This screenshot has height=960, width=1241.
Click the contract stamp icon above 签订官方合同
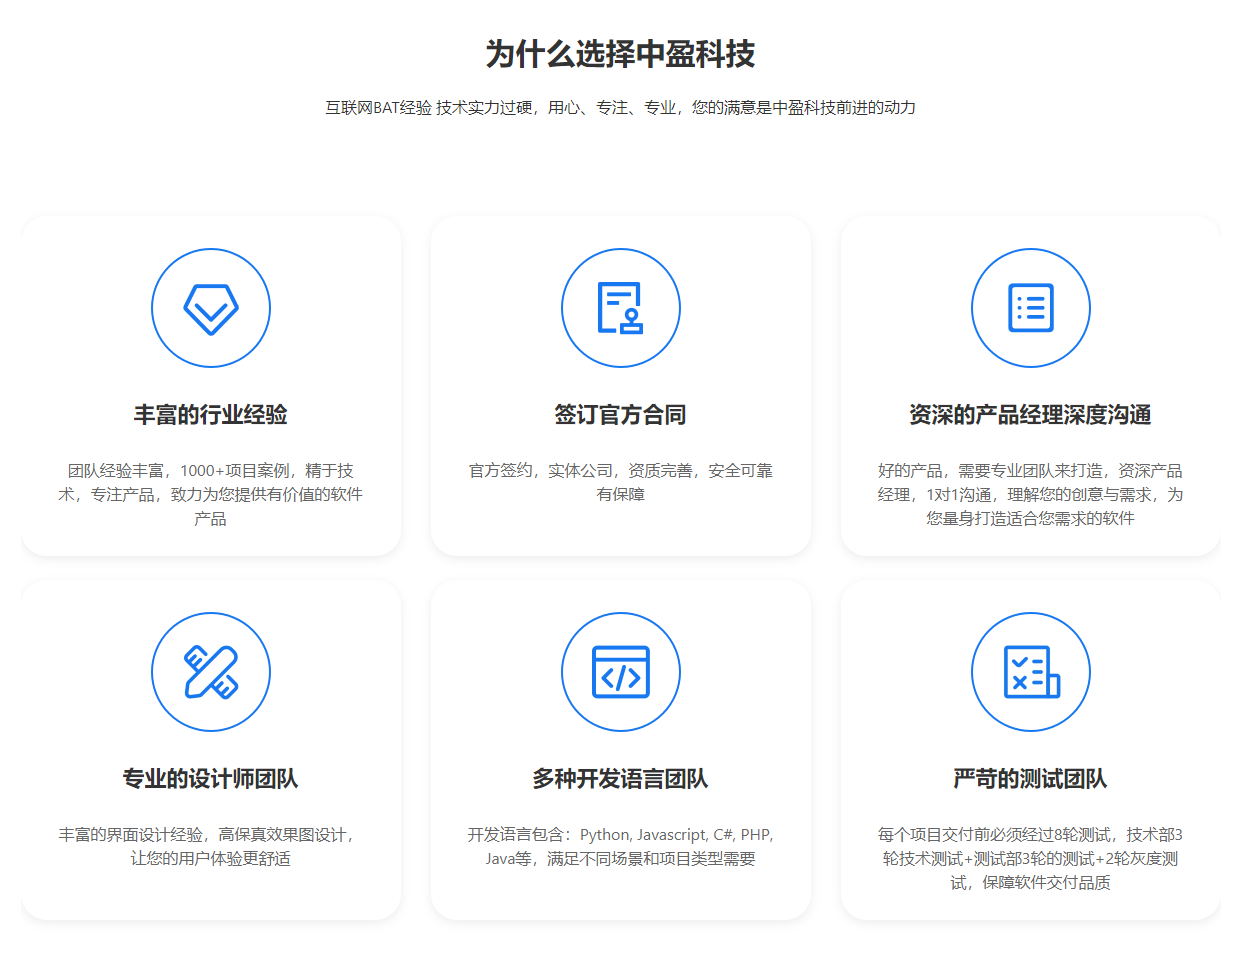[x=620, y=308]
